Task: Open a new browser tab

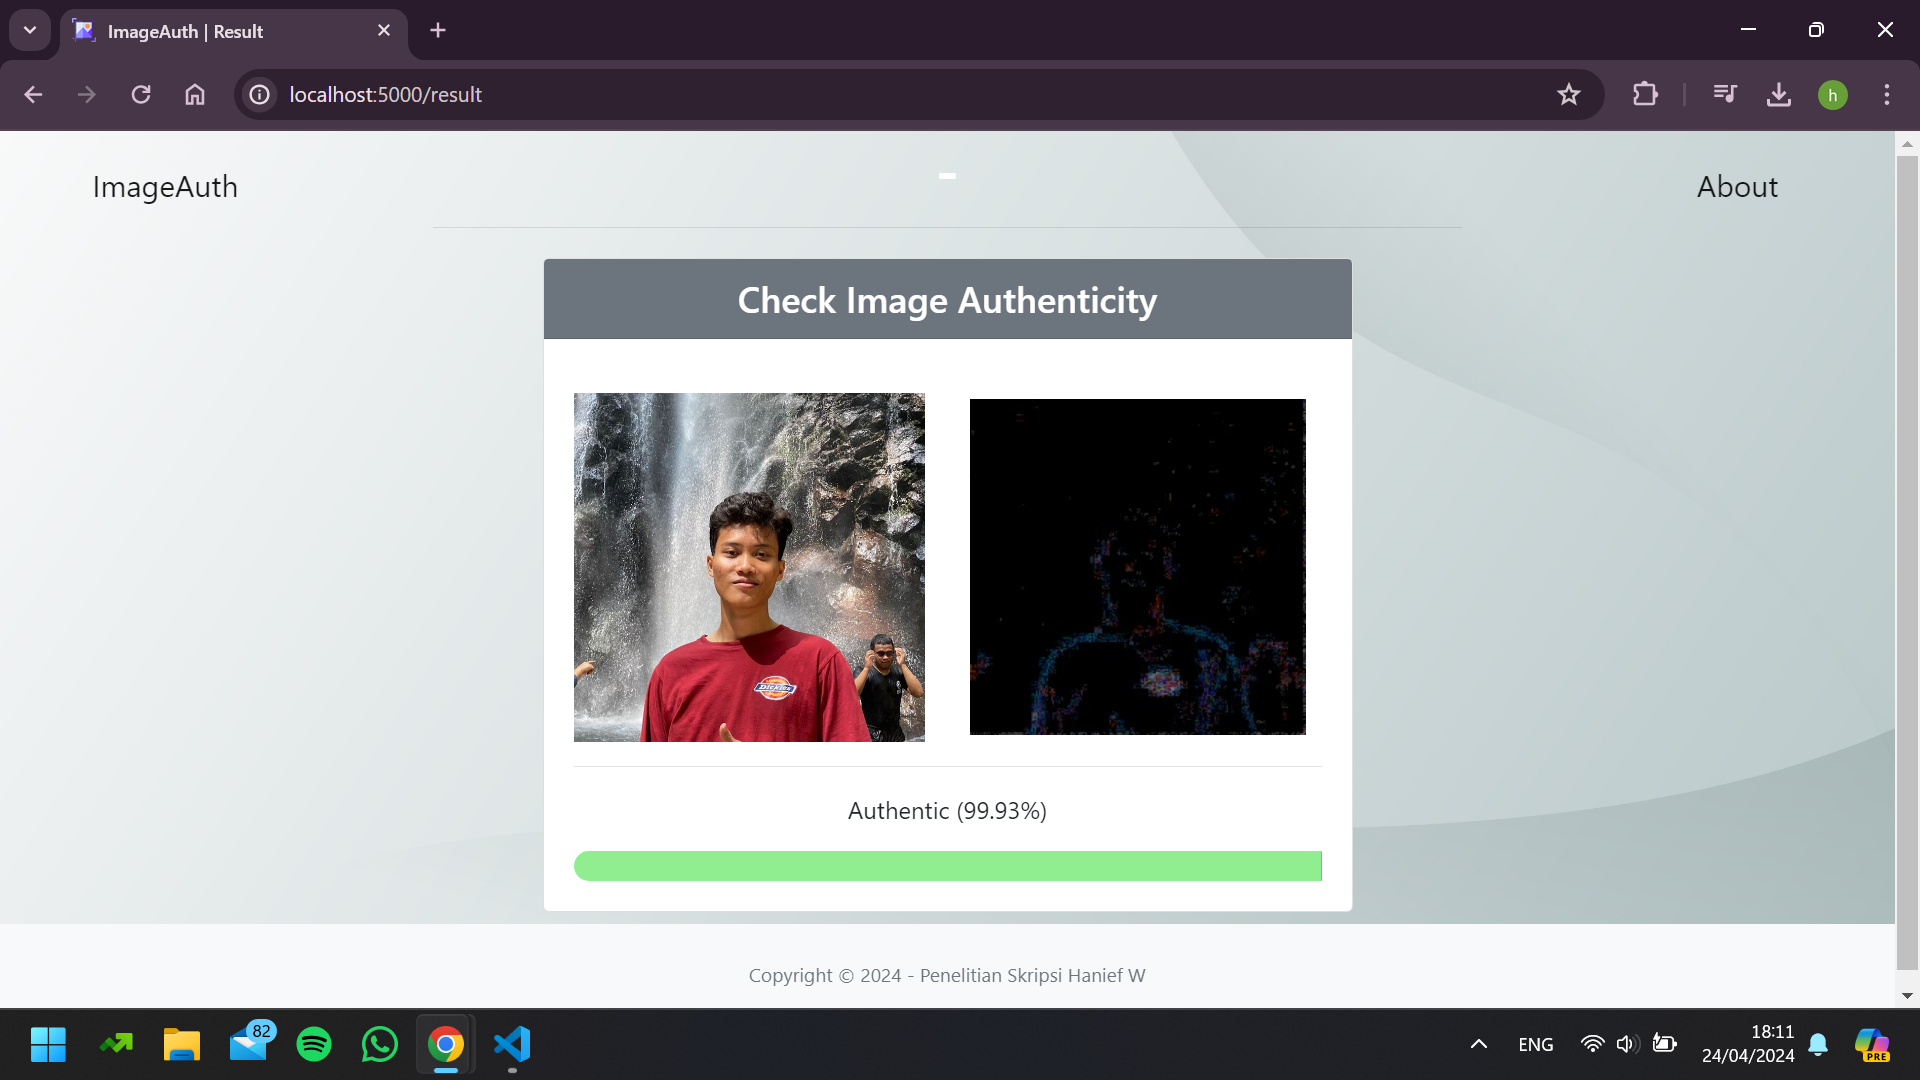Action: click(438, 30)
